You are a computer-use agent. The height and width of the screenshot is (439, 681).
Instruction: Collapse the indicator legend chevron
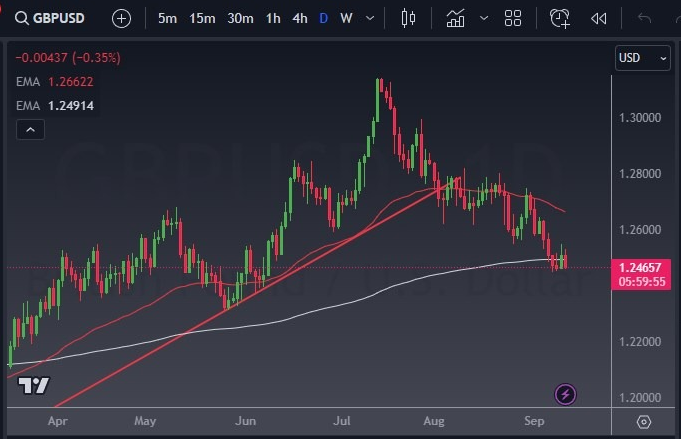[30, 129]
